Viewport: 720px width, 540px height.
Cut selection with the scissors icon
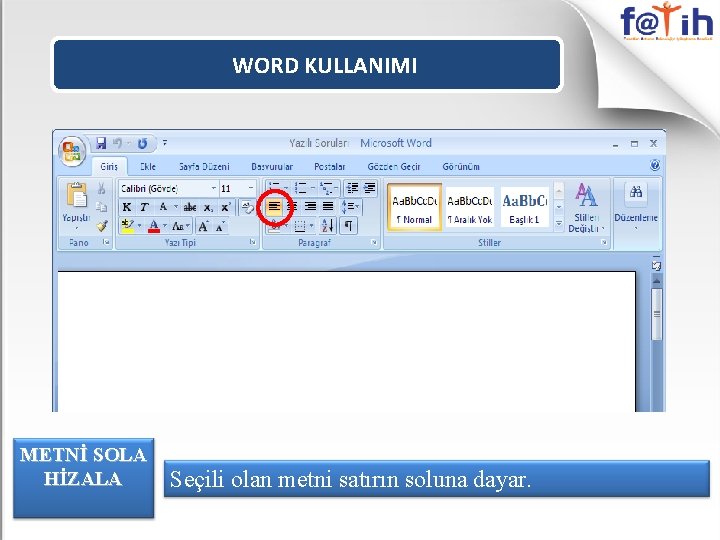pos(101,188)
